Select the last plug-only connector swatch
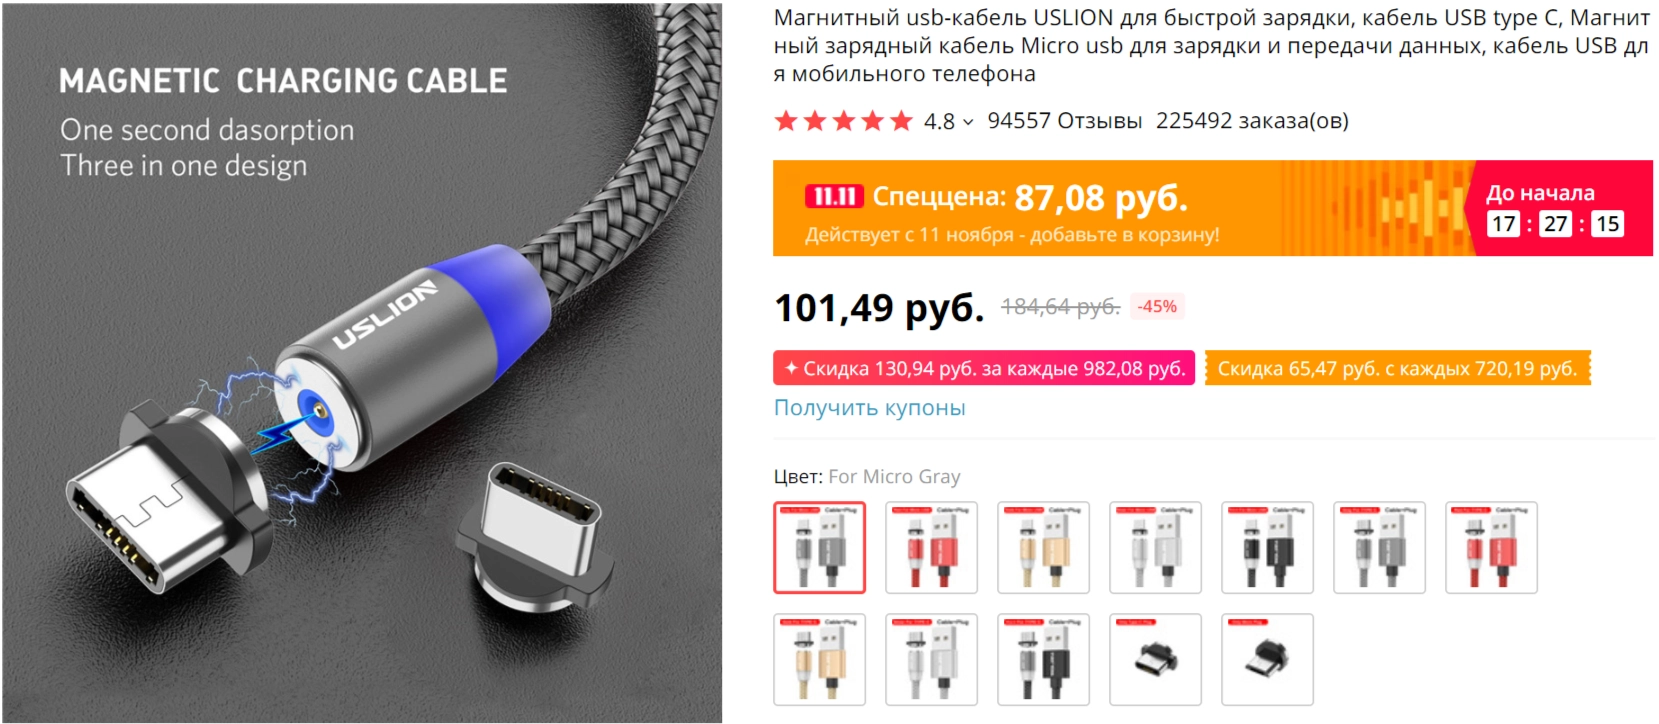This screenshot has width=1659, height=724. pos(1267,660)
